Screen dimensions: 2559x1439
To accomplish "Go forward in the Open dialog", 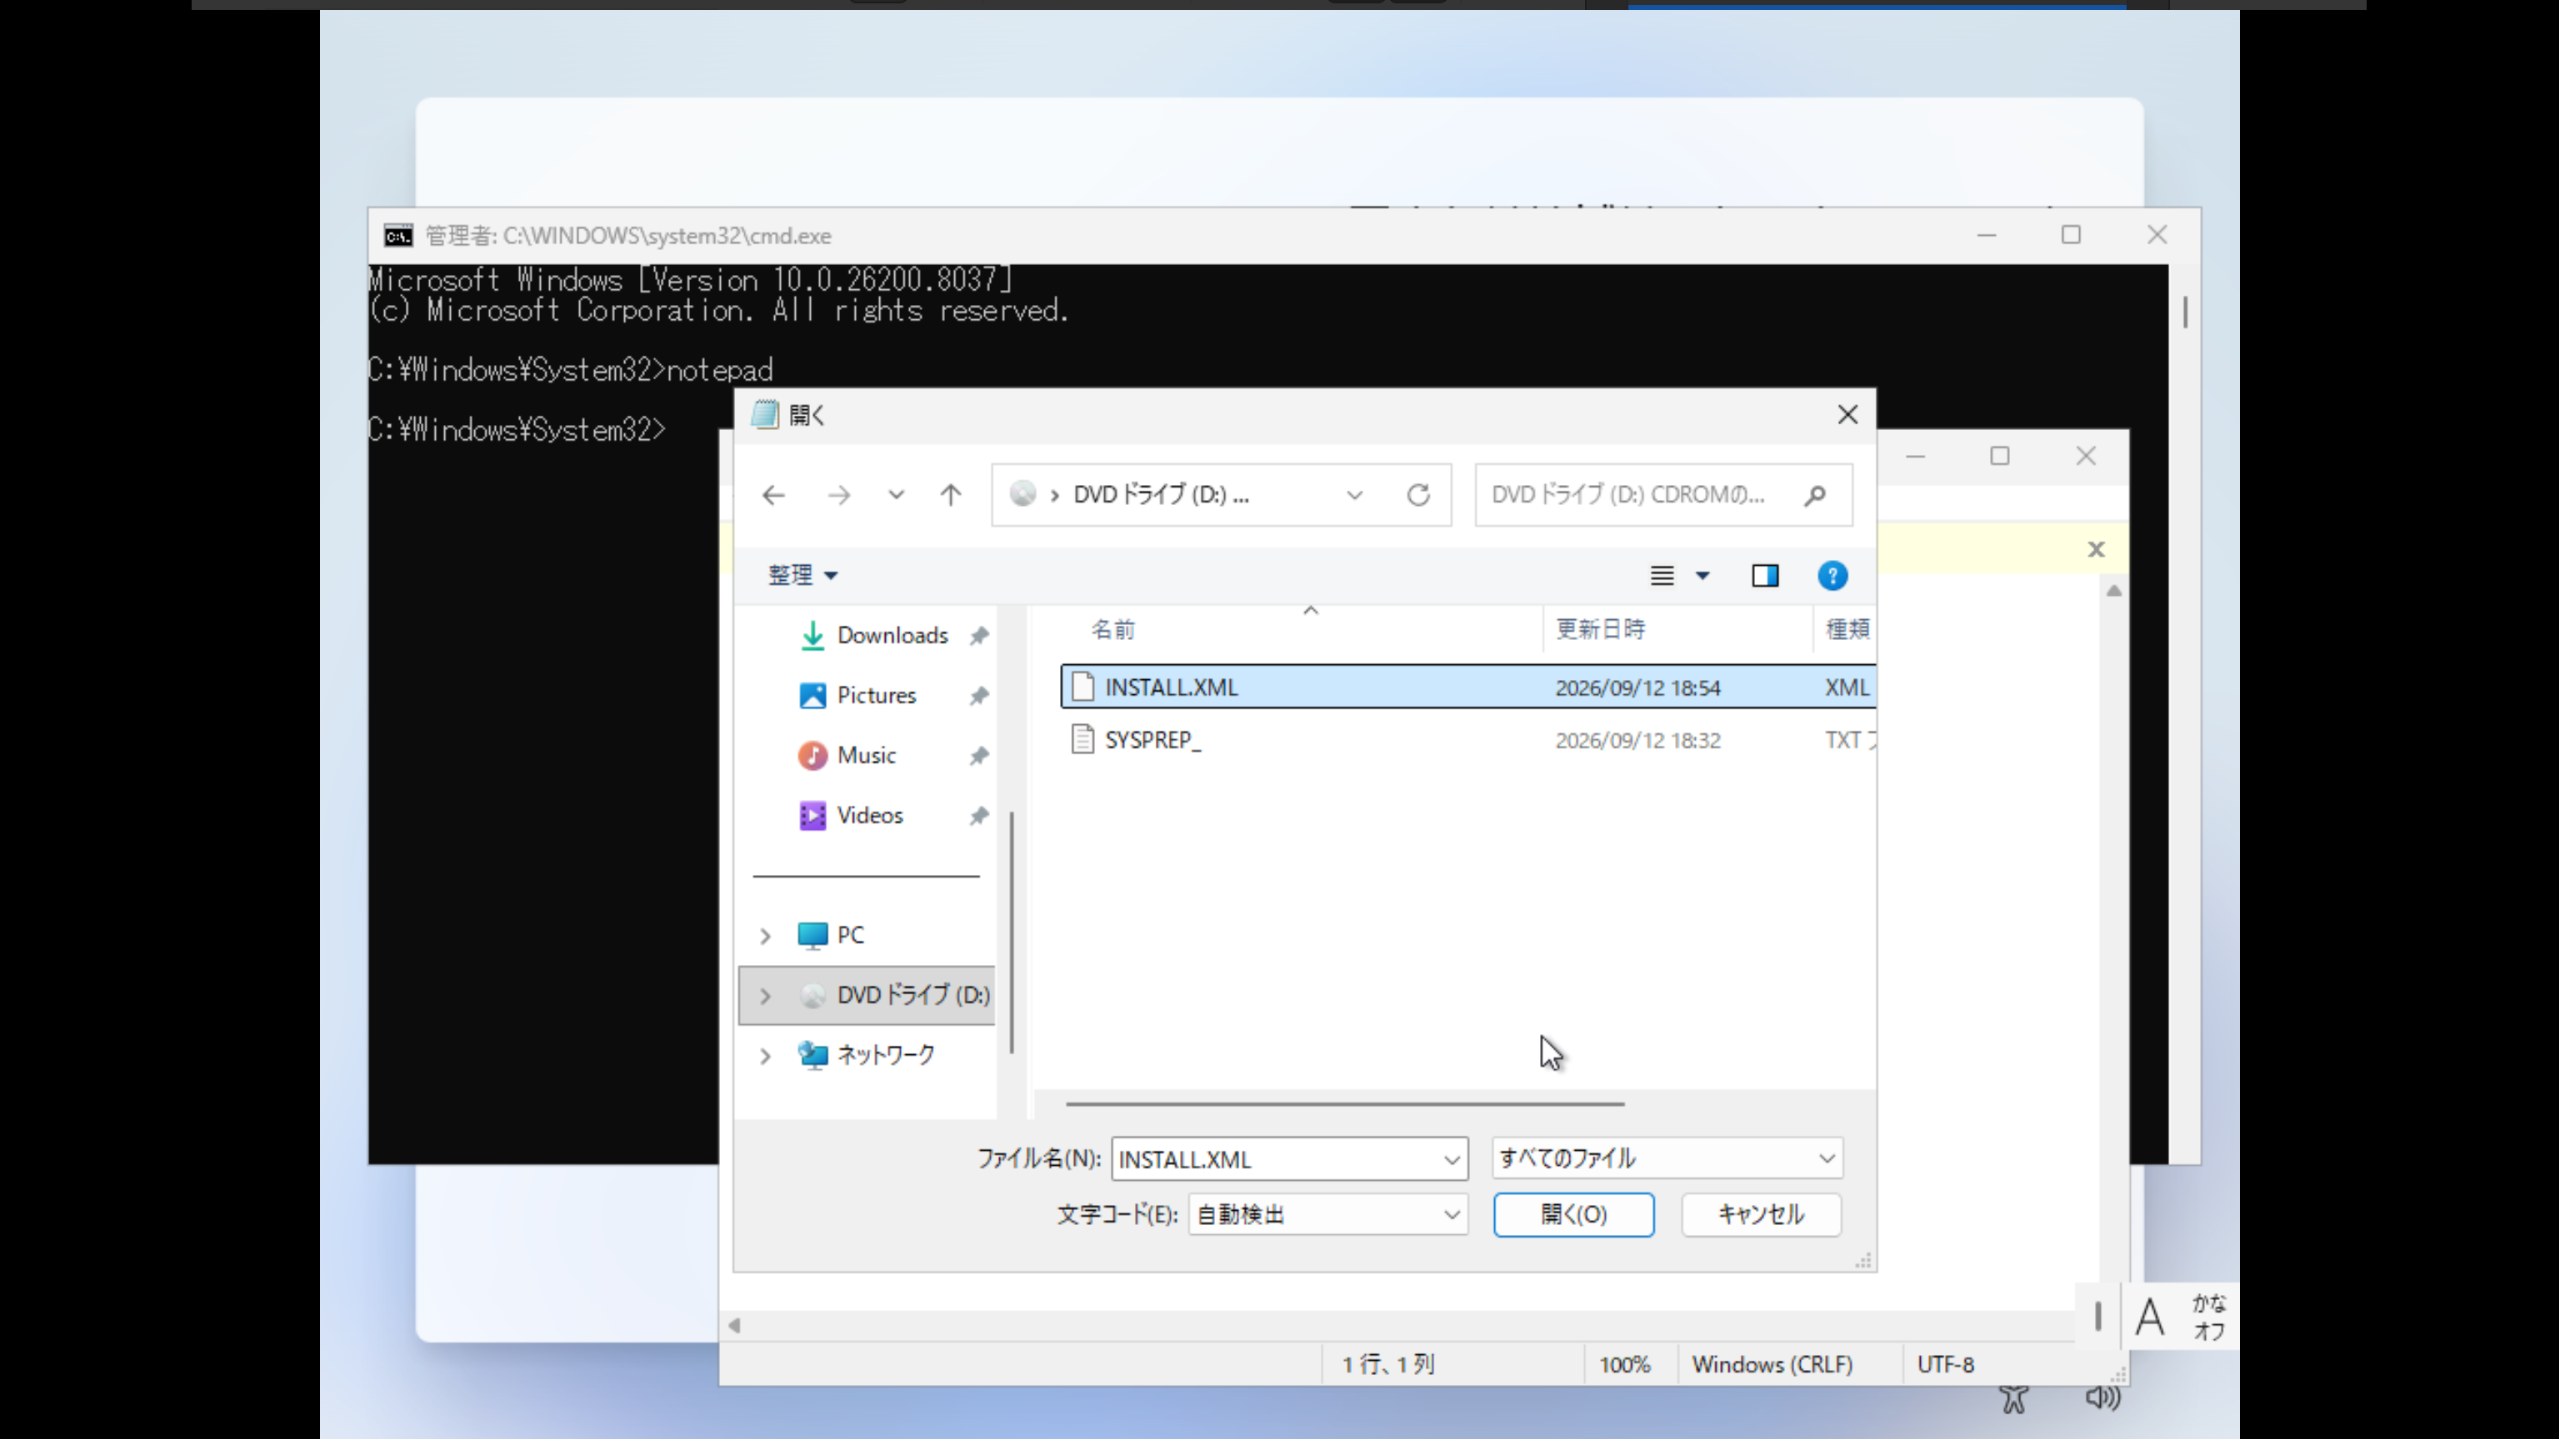I will click(x=839, y=495).
